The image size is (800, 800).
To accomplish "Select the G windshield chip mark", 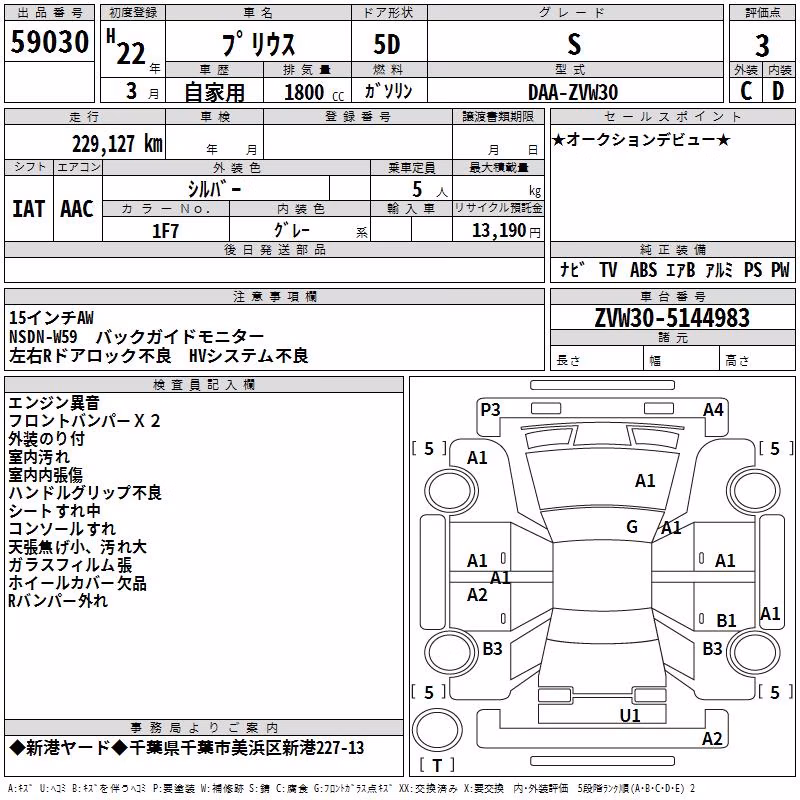I will (632, 526).
